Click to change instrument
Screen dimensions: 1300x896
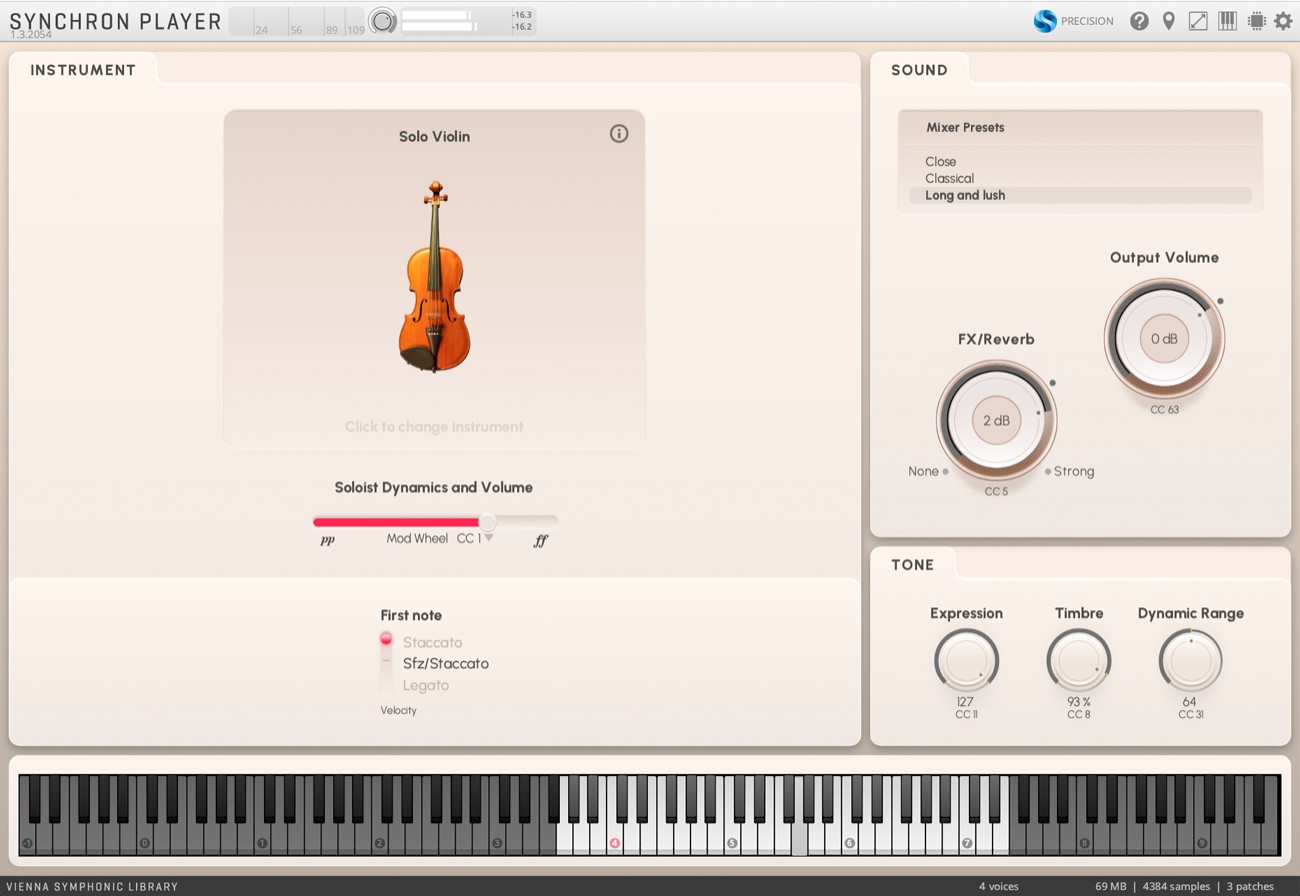[x=434, y=426]
